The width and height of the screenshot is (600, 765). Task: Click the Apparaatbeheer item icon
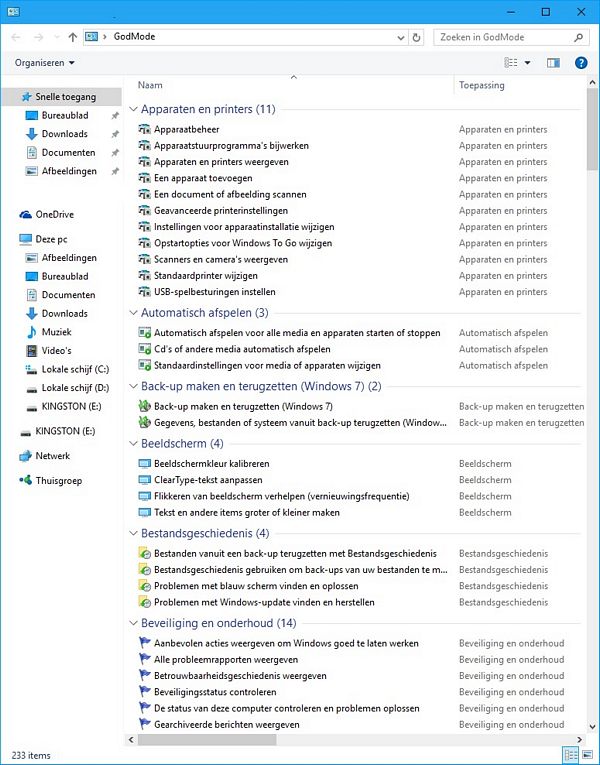point(144,129)
